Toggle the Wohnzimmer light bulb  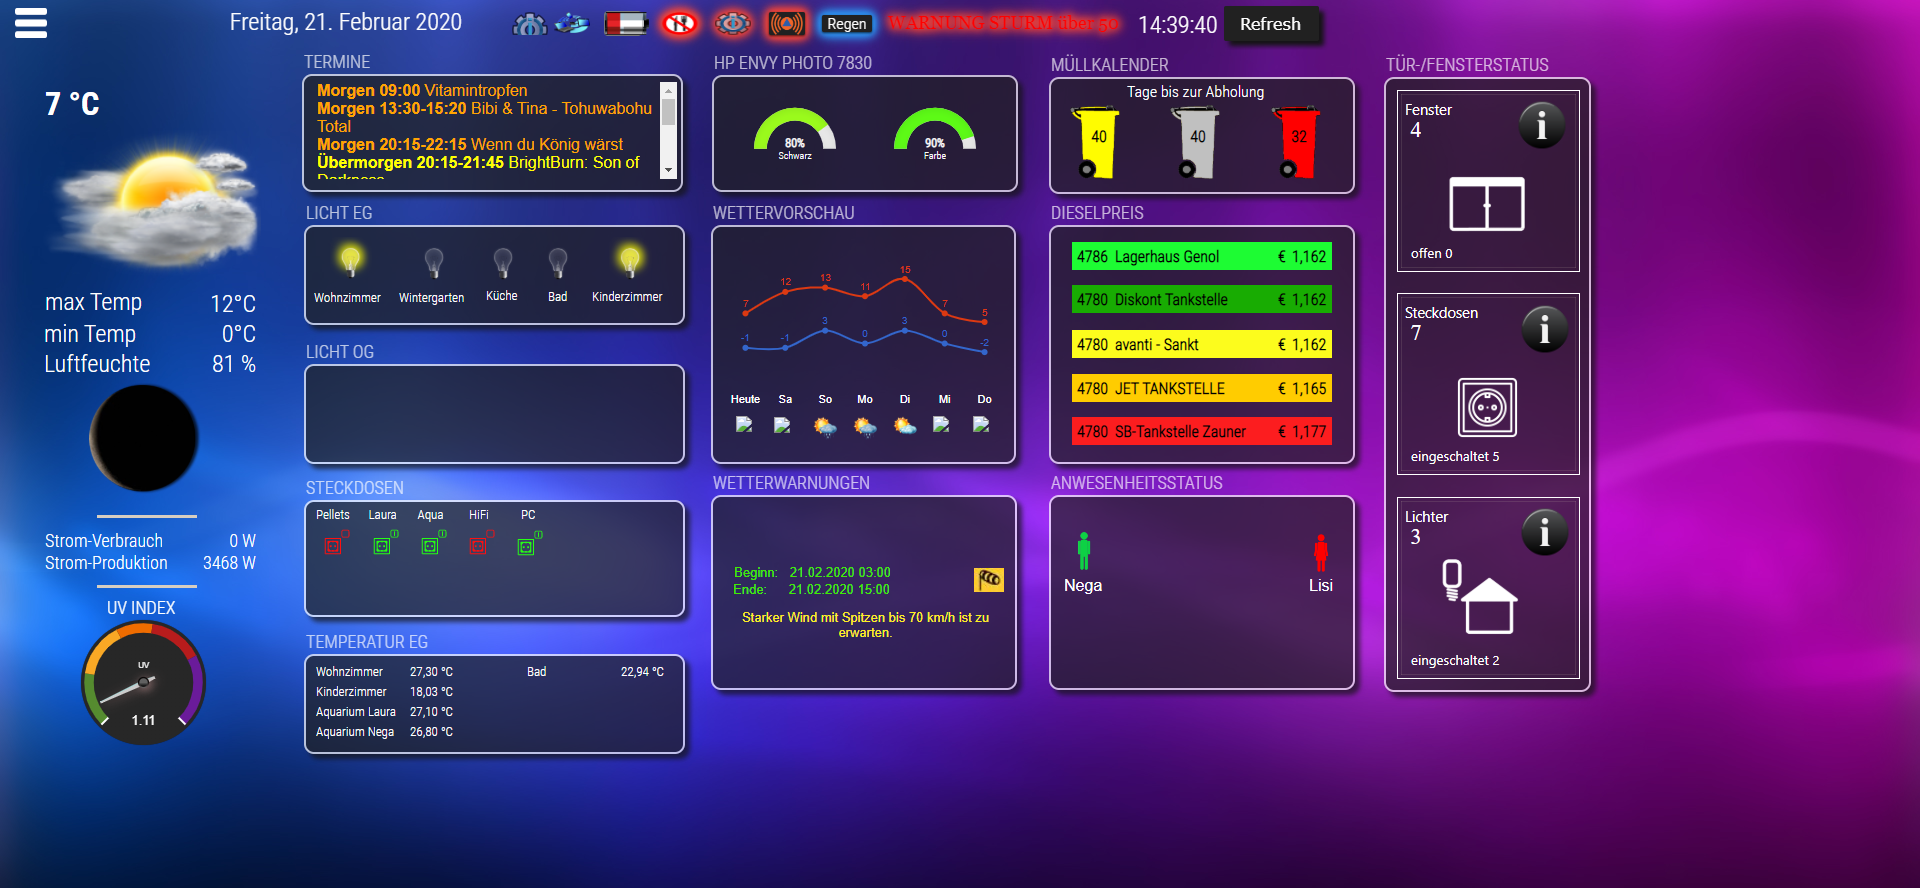pos(350,262)
